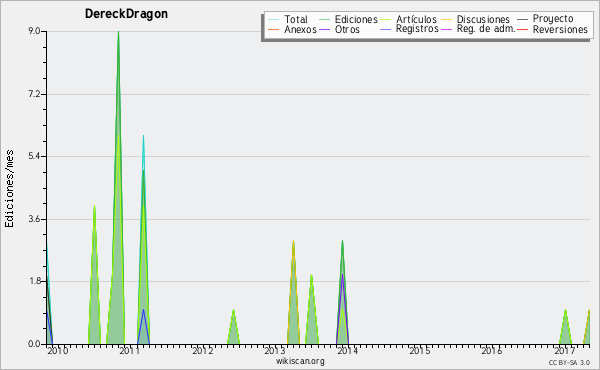Click the purple Otros legend line swatch
The image size is (600, 370).
[324, 29]
